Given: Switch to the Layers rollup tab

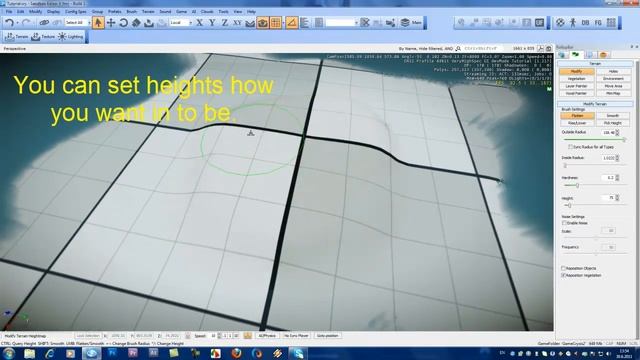Looking at the screenshot, I should [603, 54].
